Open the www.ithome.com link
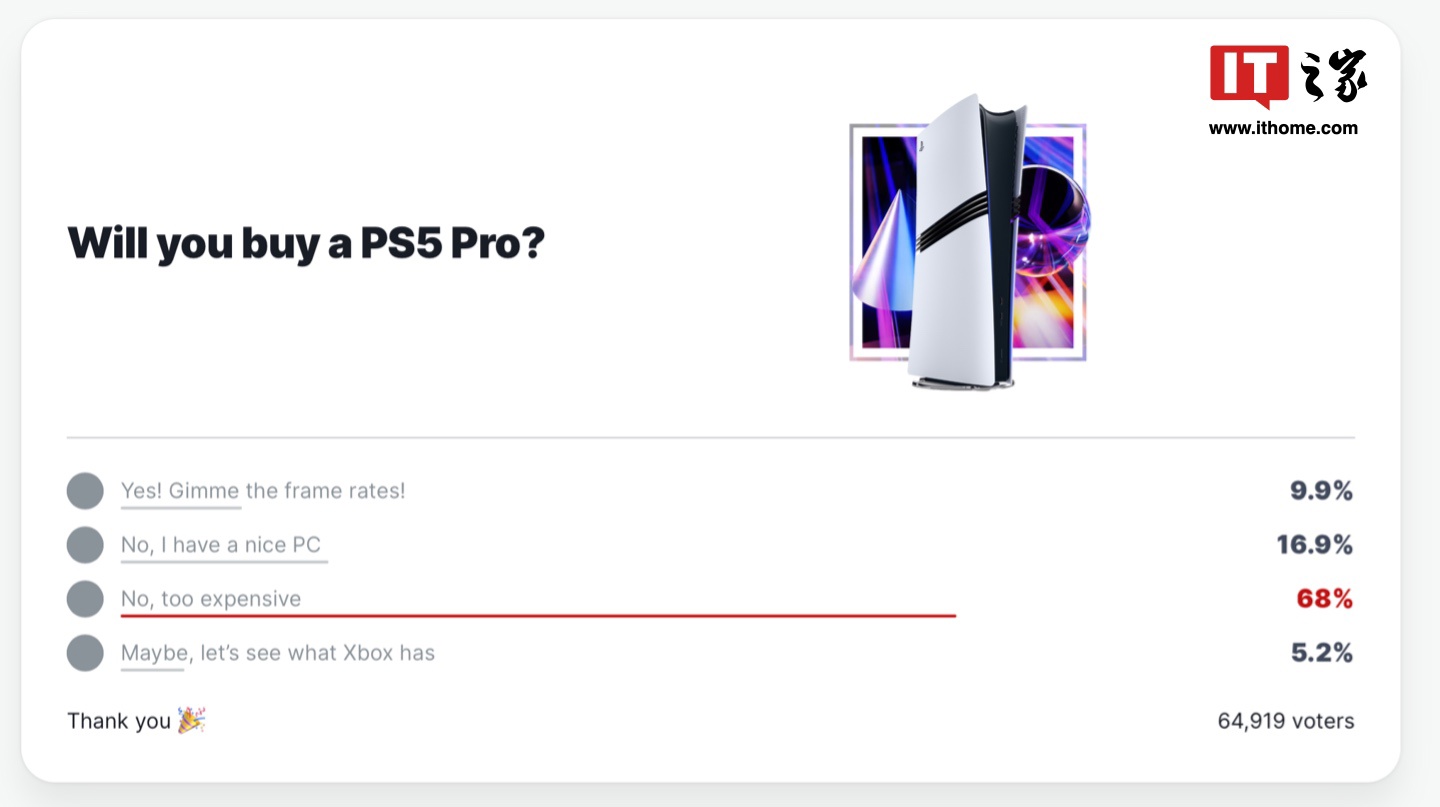 1283,127
